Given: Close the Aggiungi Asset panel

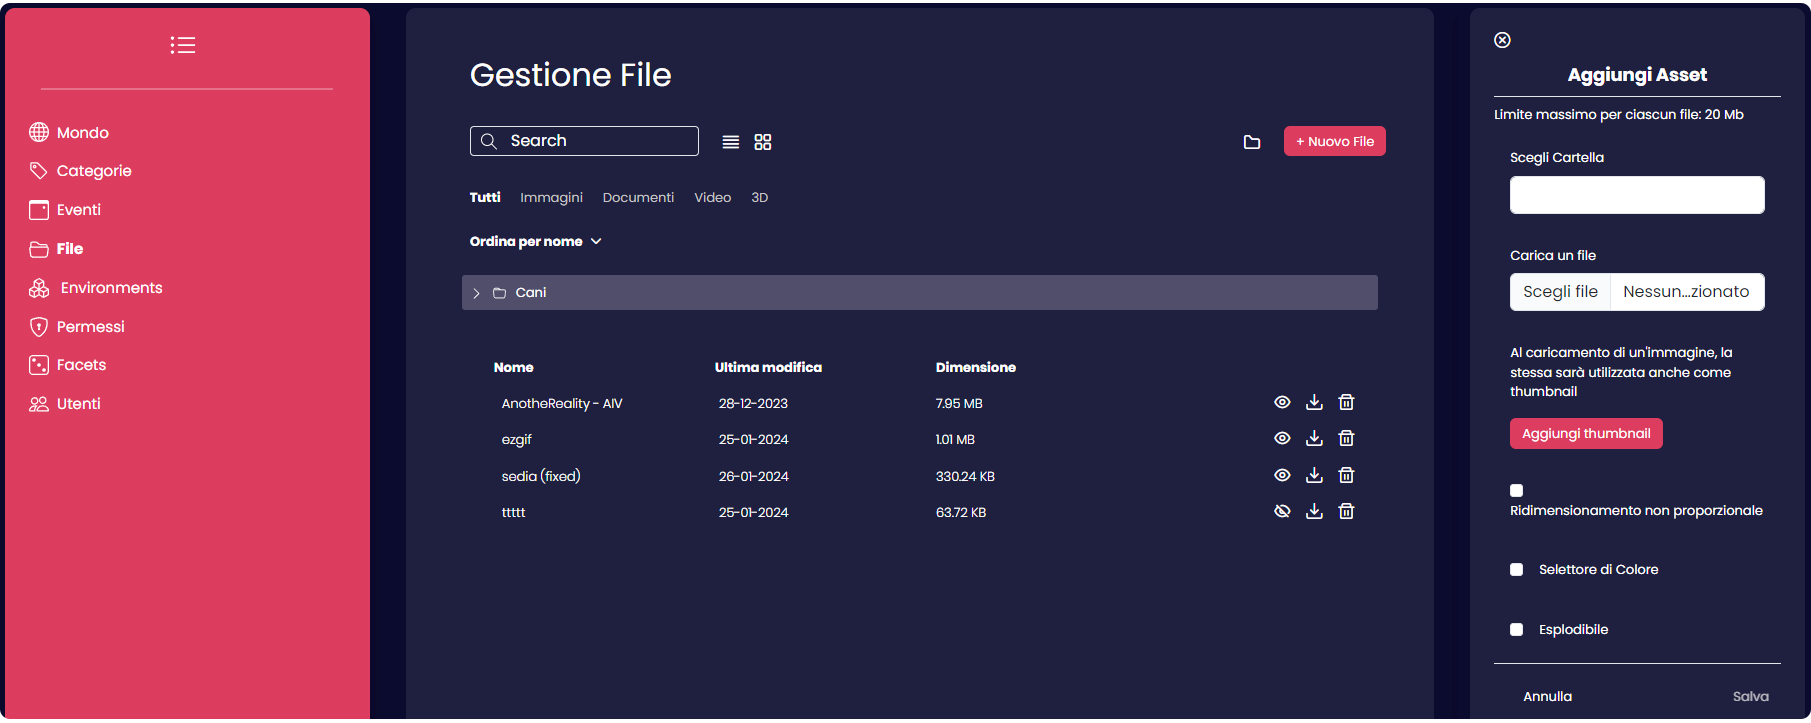Looking at the screenshot, I should [1502, 40].
